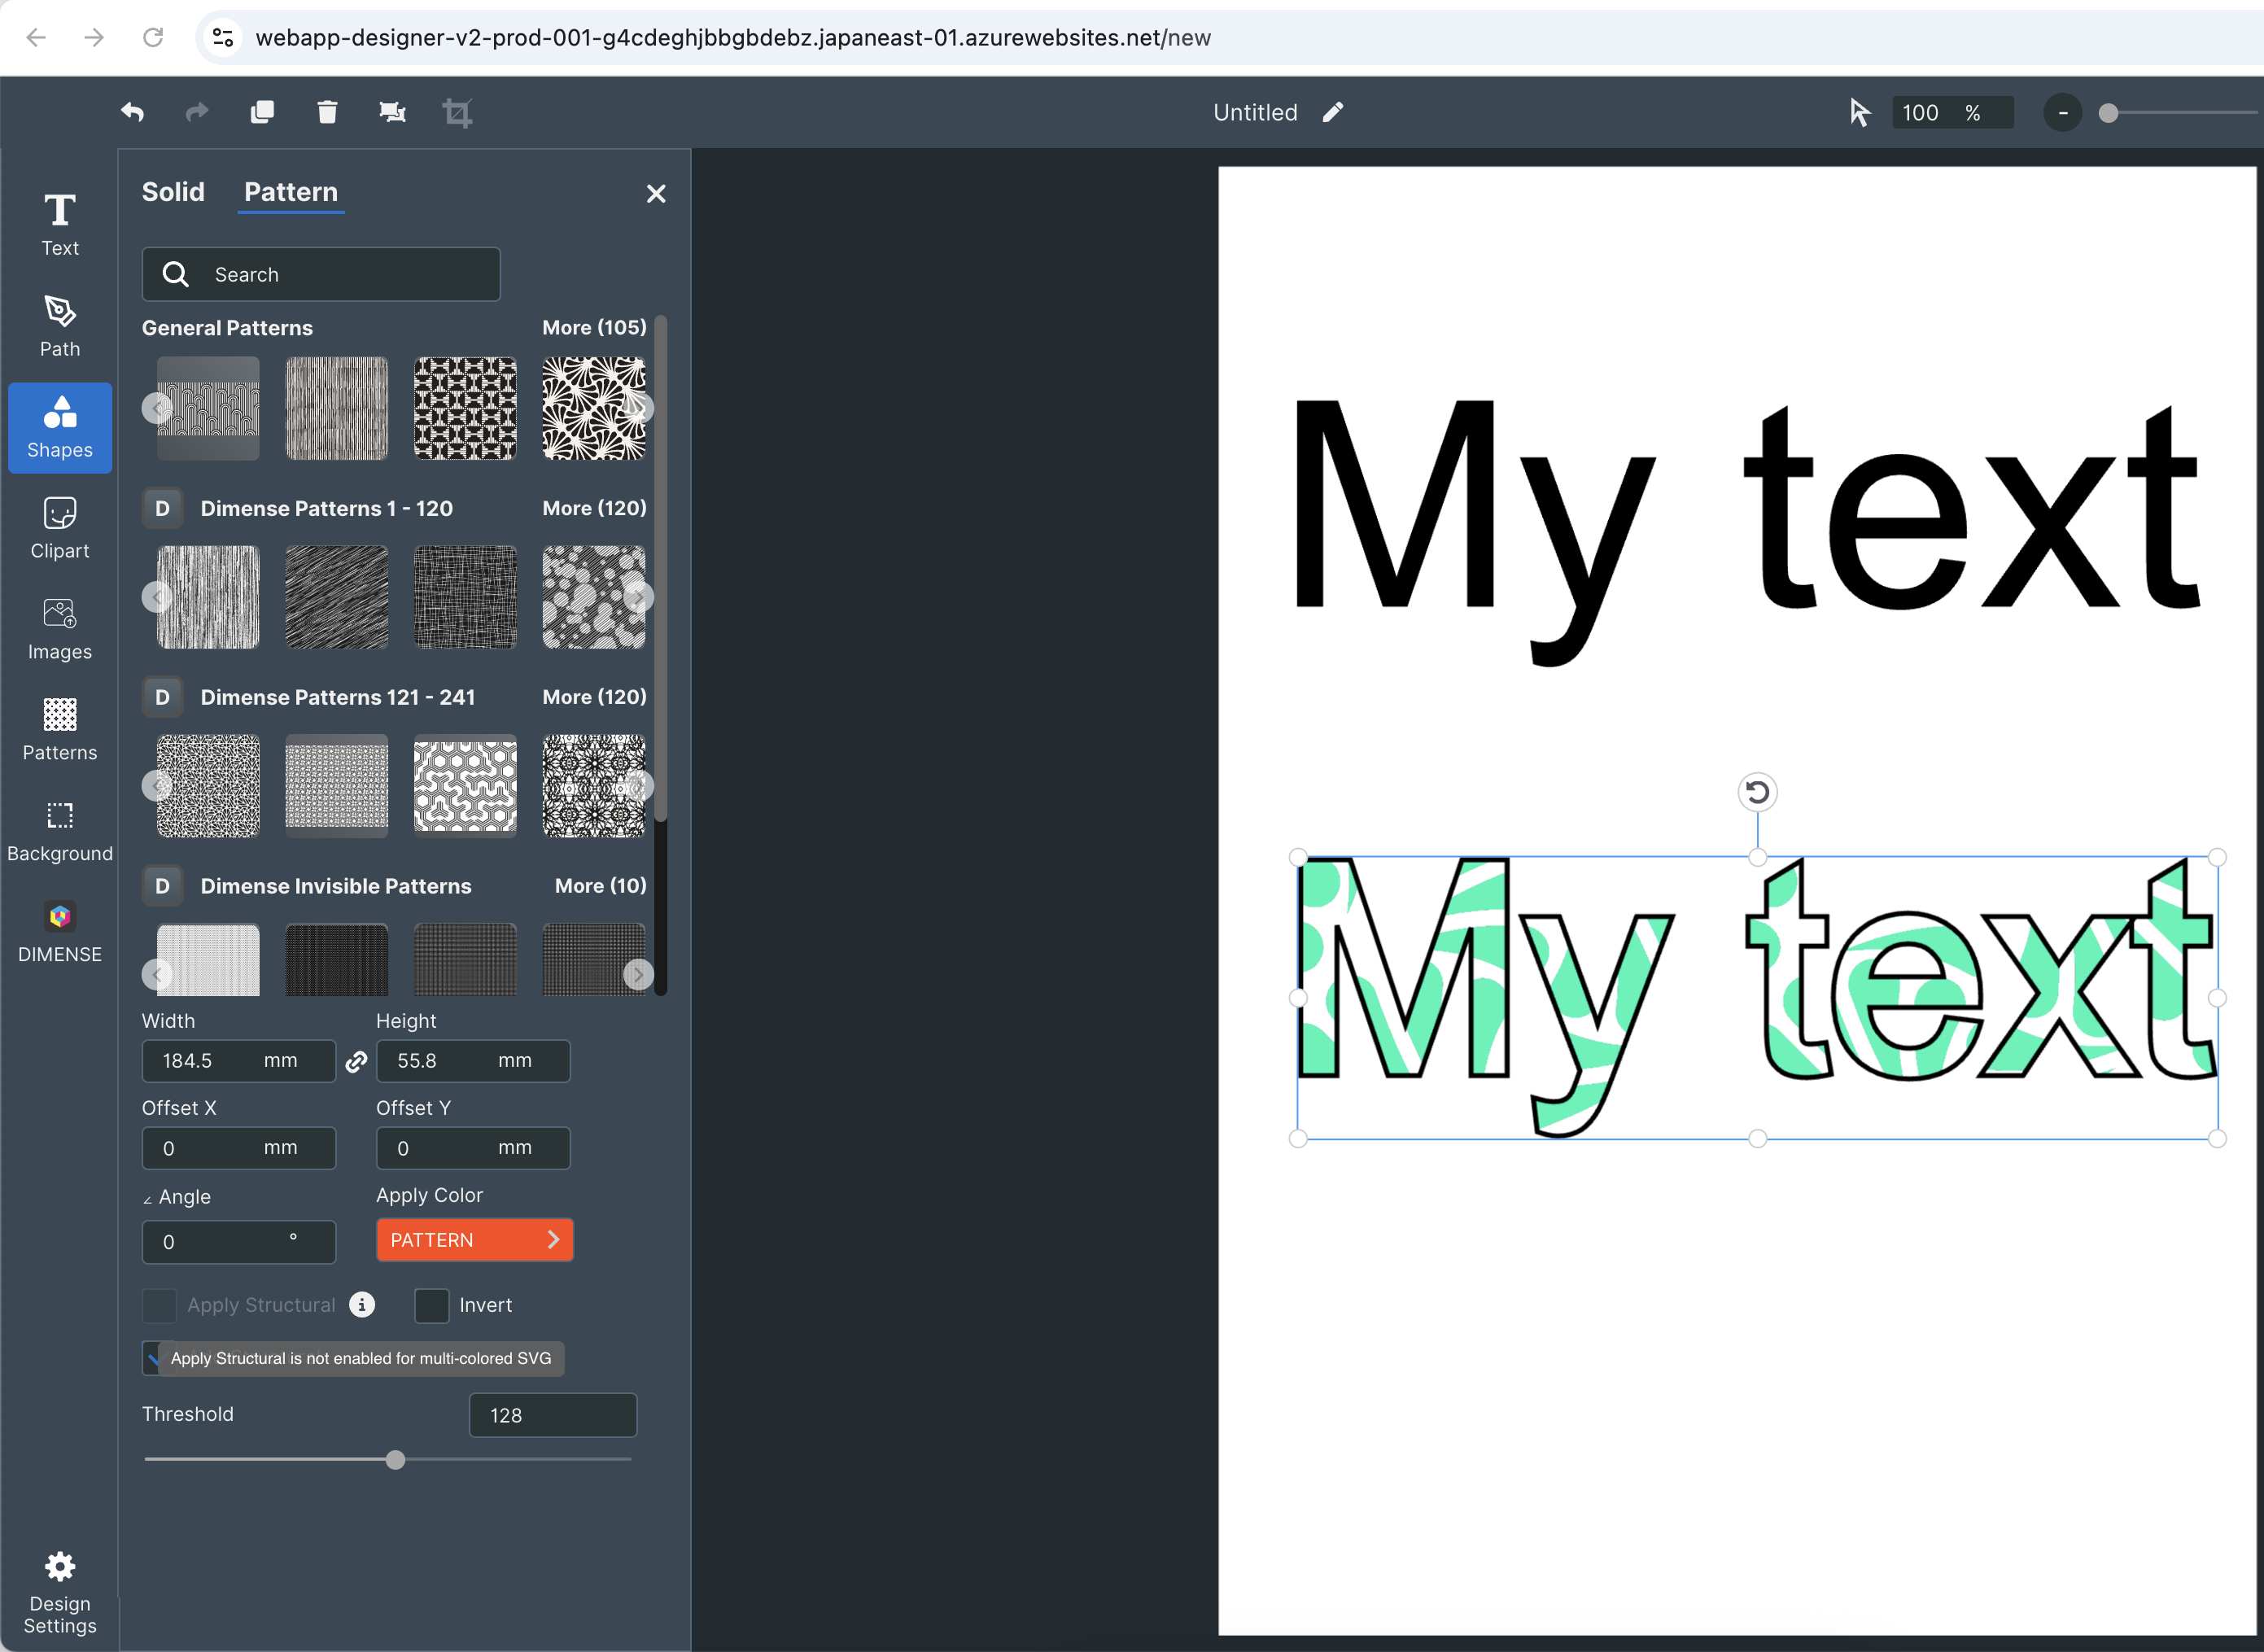Screen dimensions: 2264x1652
Task: Open the DIMENSE panel
Action: (x=60, y=932)
